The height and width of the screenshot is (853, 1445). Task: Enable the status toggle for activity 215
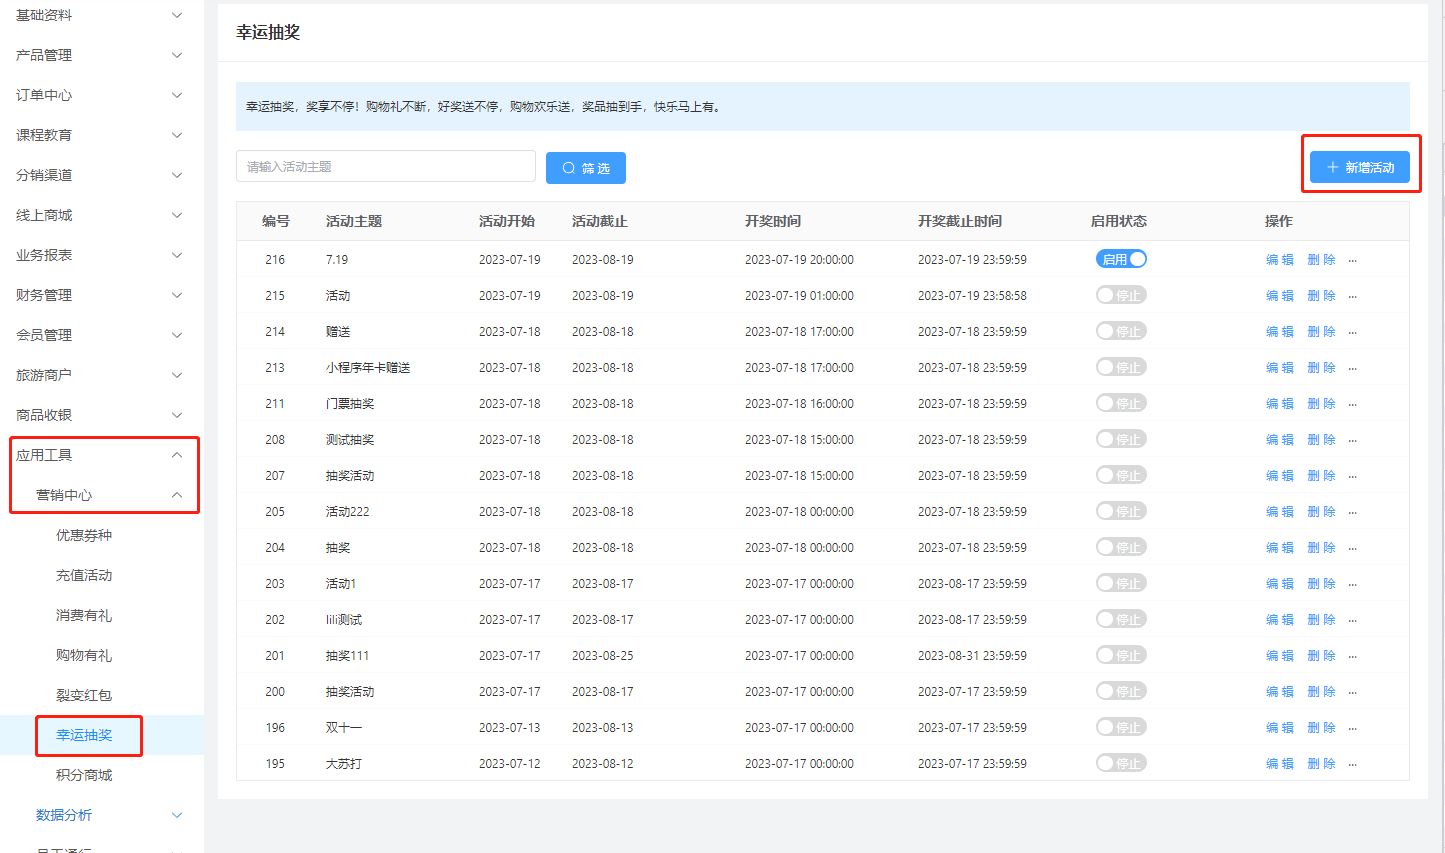[x=1121, y=295]
